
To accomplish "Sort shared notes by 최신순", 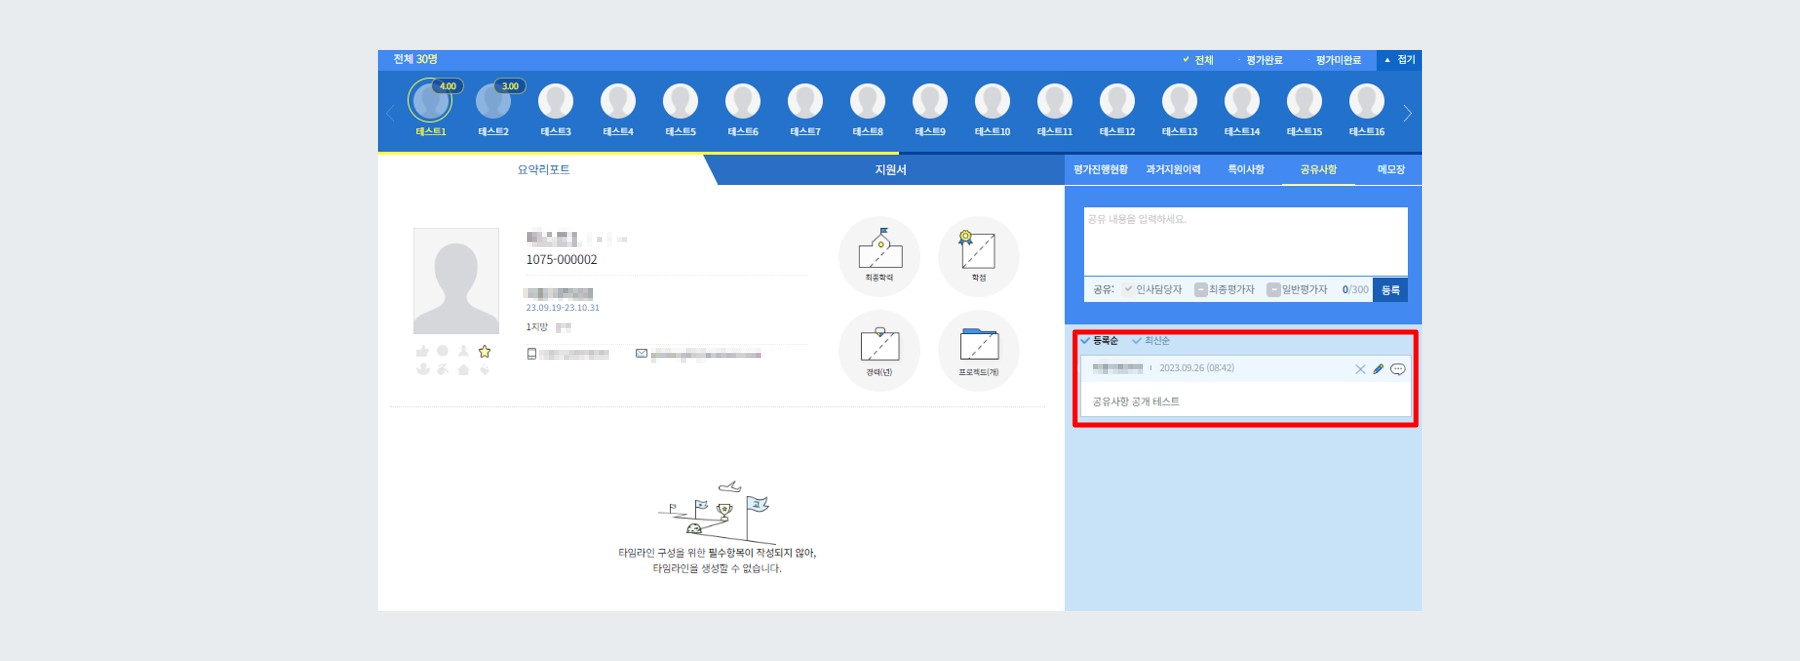I will (1151, 341).
